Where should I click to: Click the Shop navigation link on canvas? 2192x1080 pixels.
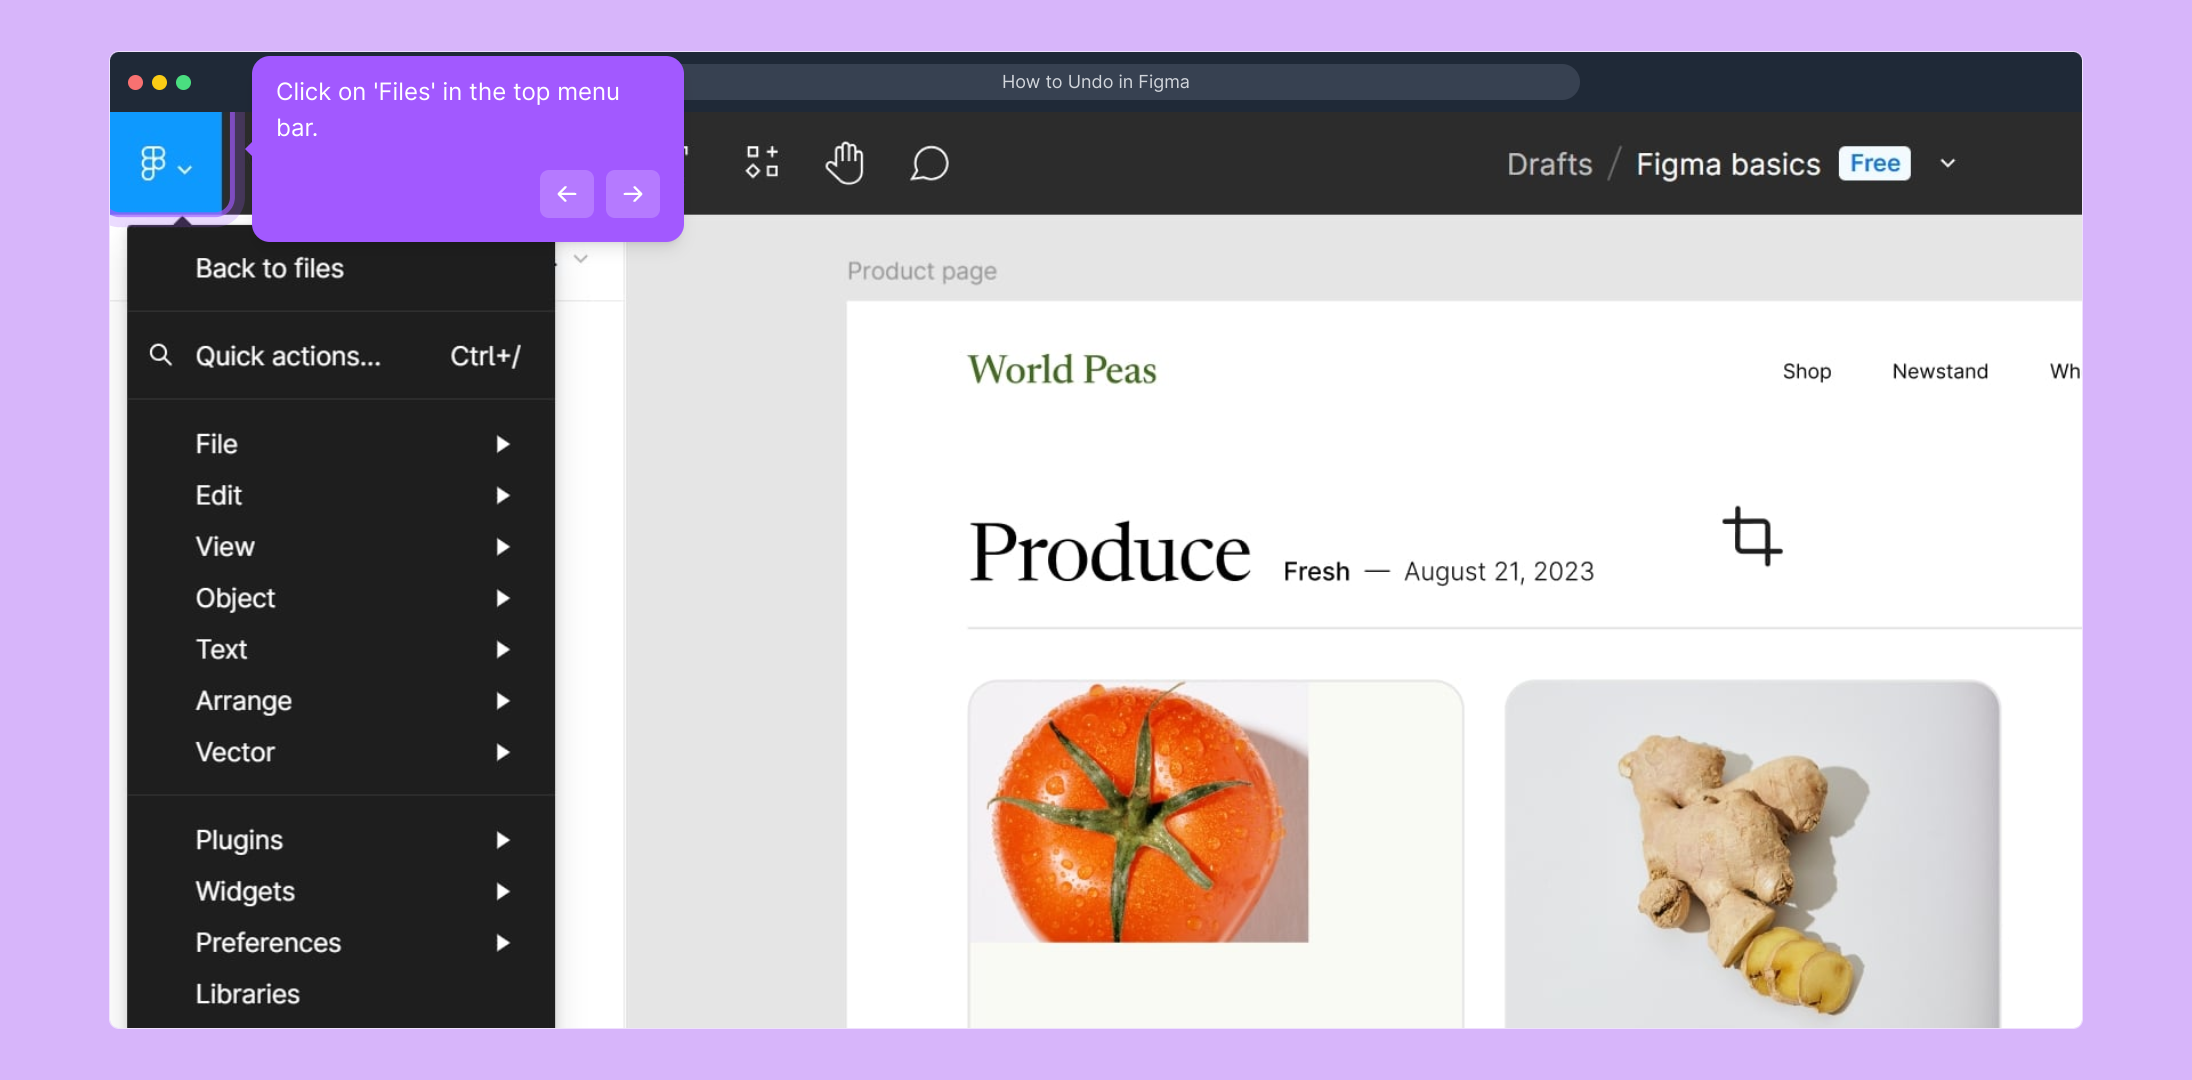pyautogui.click(x=1806, y=371)
